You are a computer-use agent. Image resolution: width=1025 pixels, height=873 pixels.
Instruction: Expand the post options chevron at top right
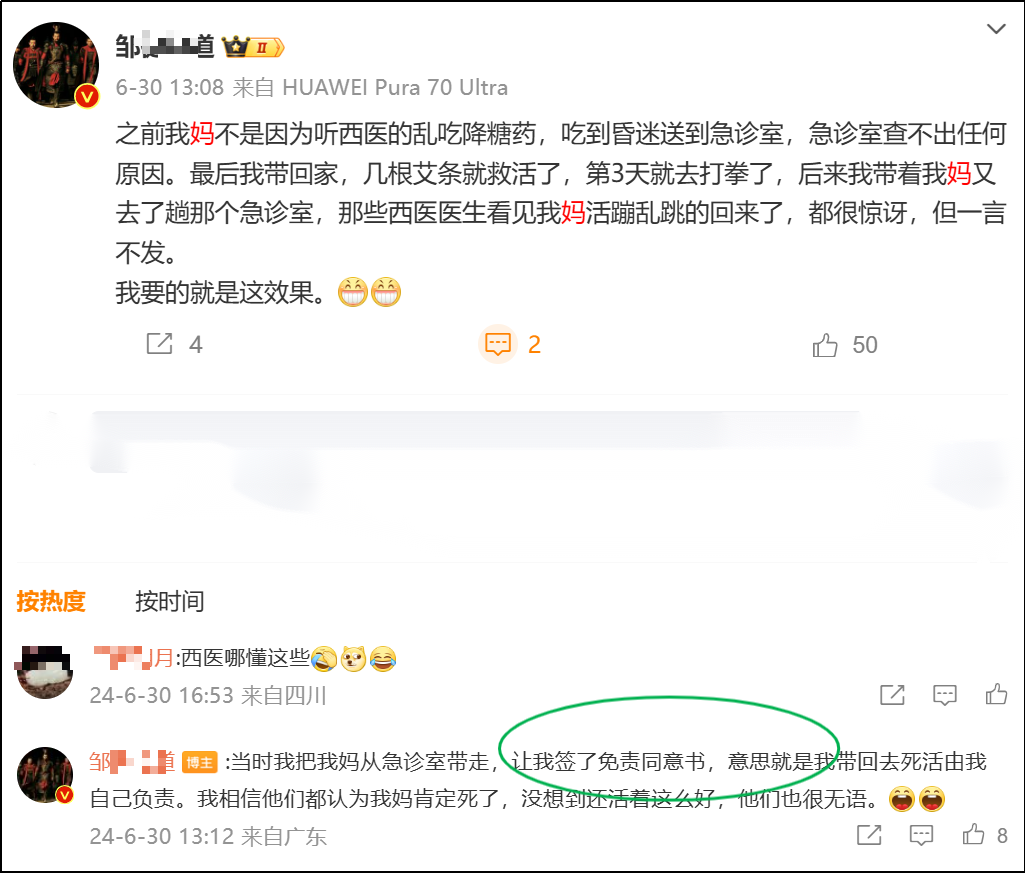click(x=996, y=29)
